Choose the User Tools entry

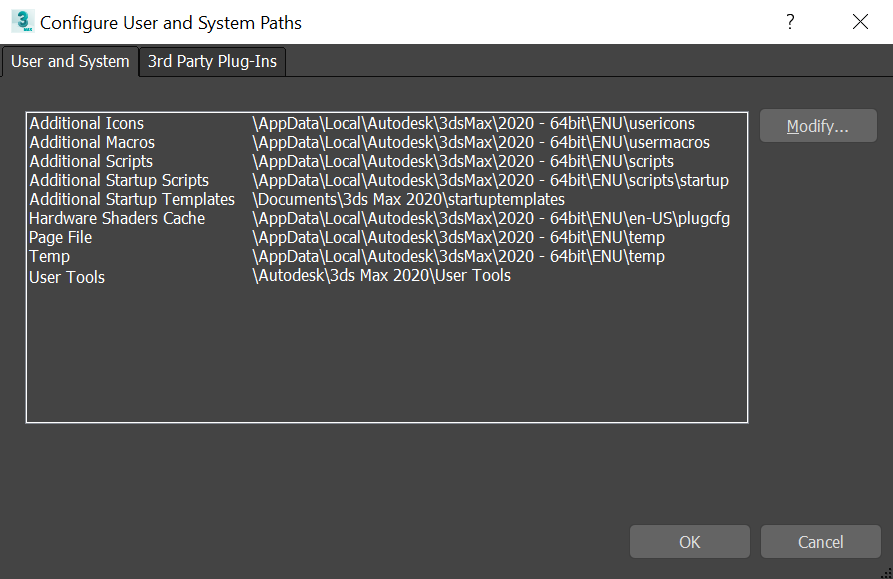tap(67, 277)
